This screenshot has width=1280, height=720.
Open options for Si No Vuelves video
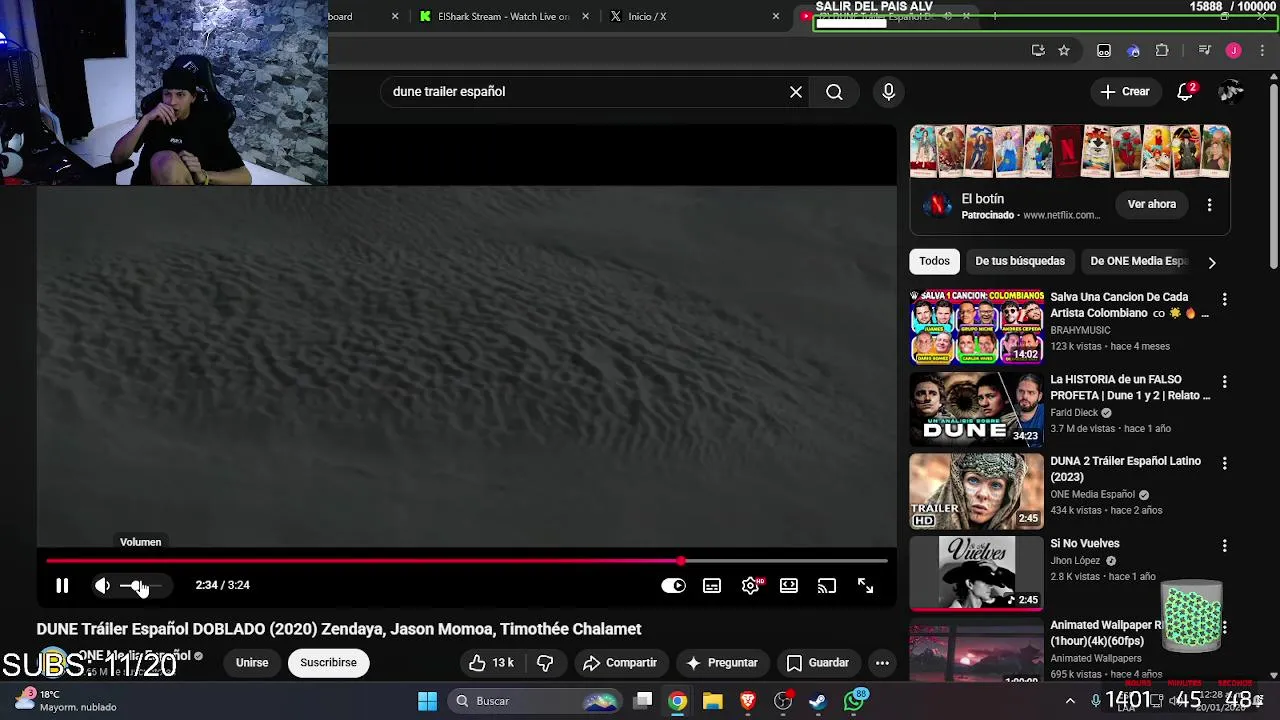tap(1224, 546)
